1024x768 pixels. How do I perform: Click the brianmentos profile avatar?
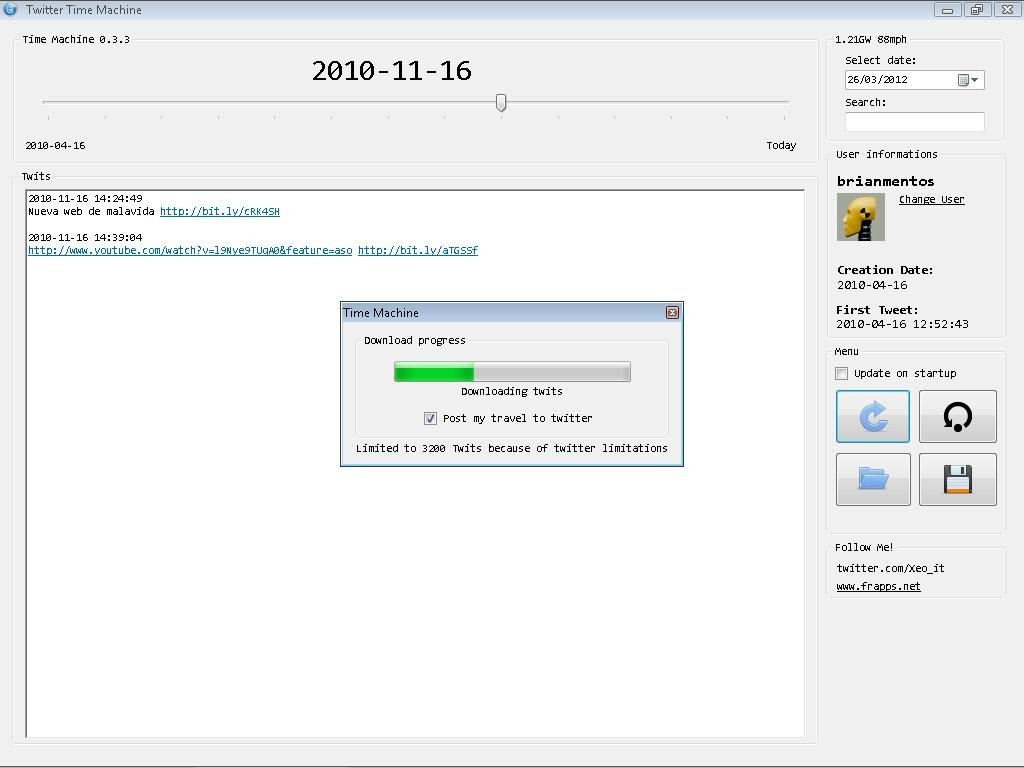coord(861,217)
